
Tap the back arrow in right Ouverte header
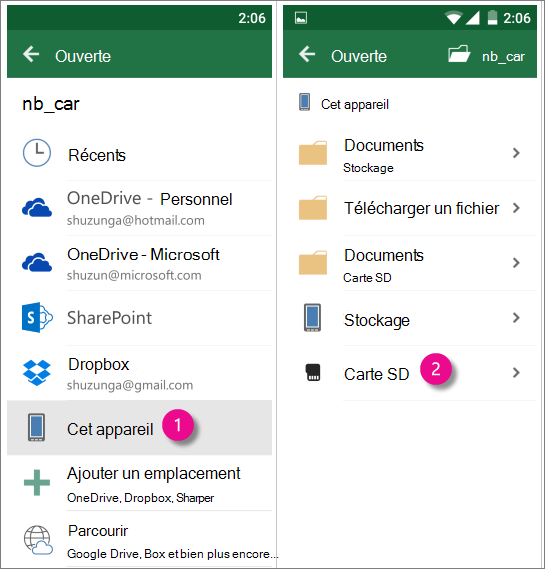[x=307, y=54]
